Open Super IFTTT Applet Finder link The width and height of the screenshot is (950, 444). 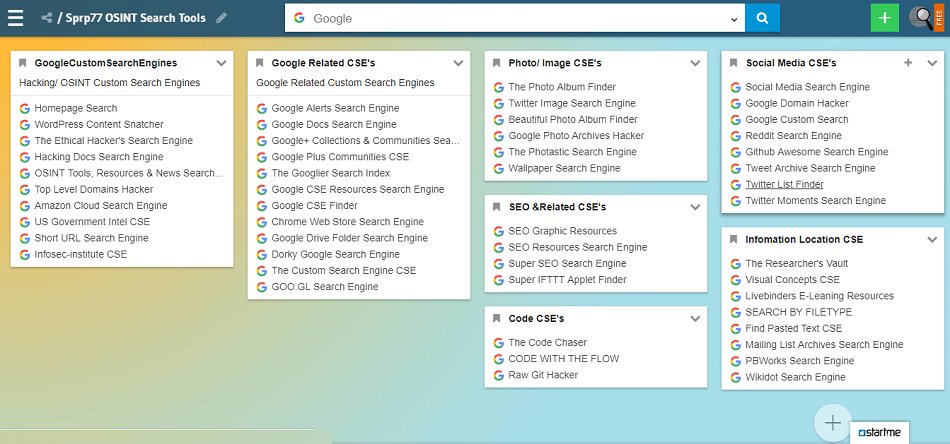[567, 279]
